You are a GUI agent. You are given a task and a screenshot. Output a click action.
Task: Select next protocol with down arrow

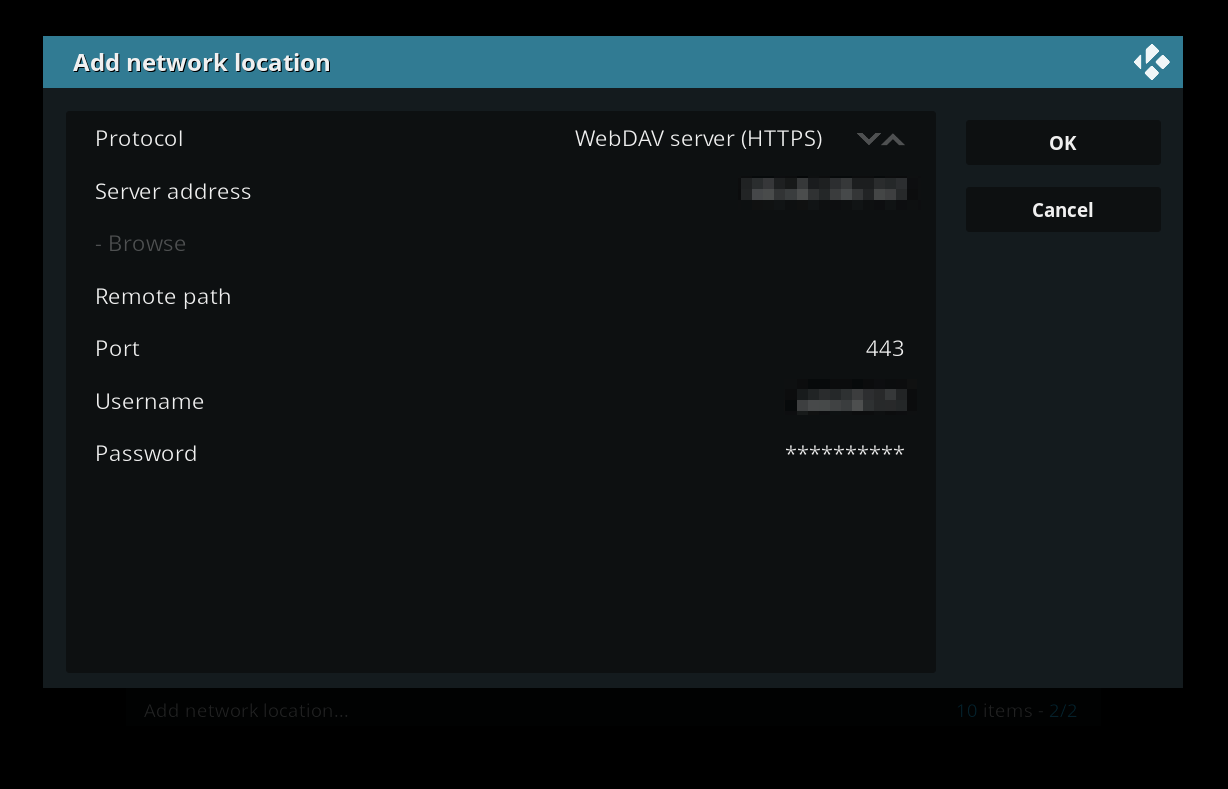[x=868, y=139]
